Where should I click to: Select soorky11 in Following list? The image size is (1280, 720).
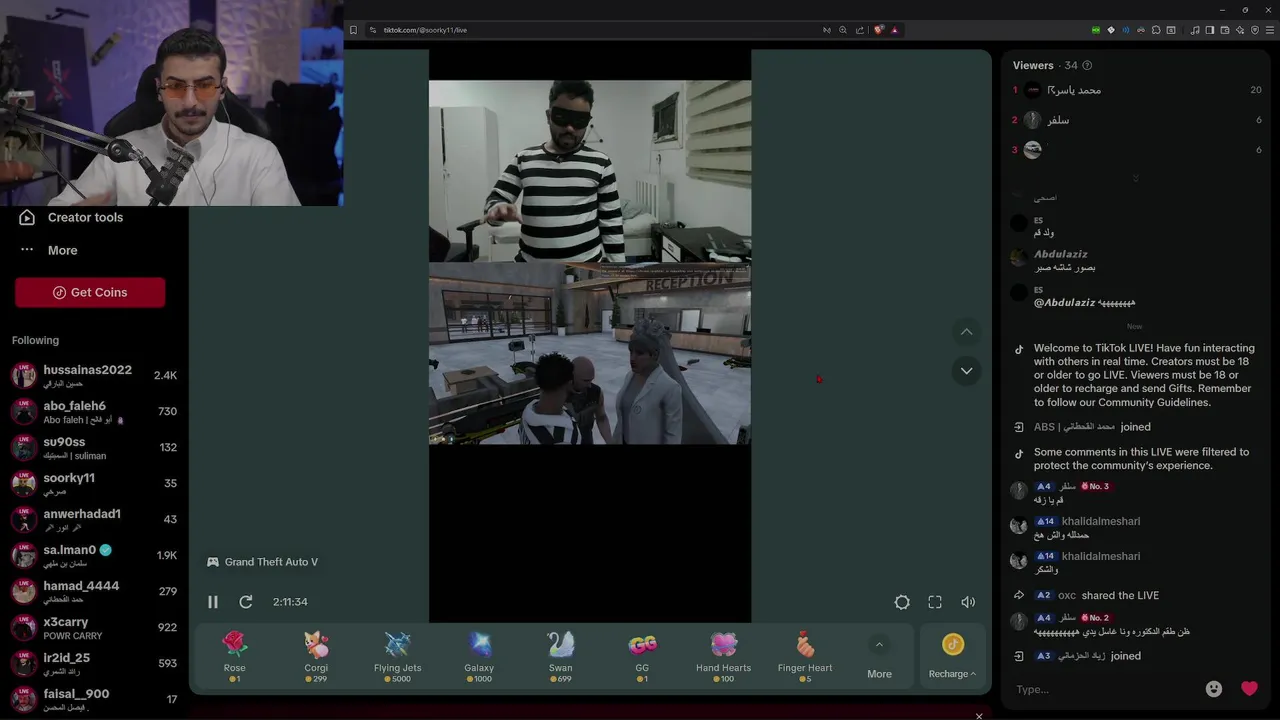94,484
